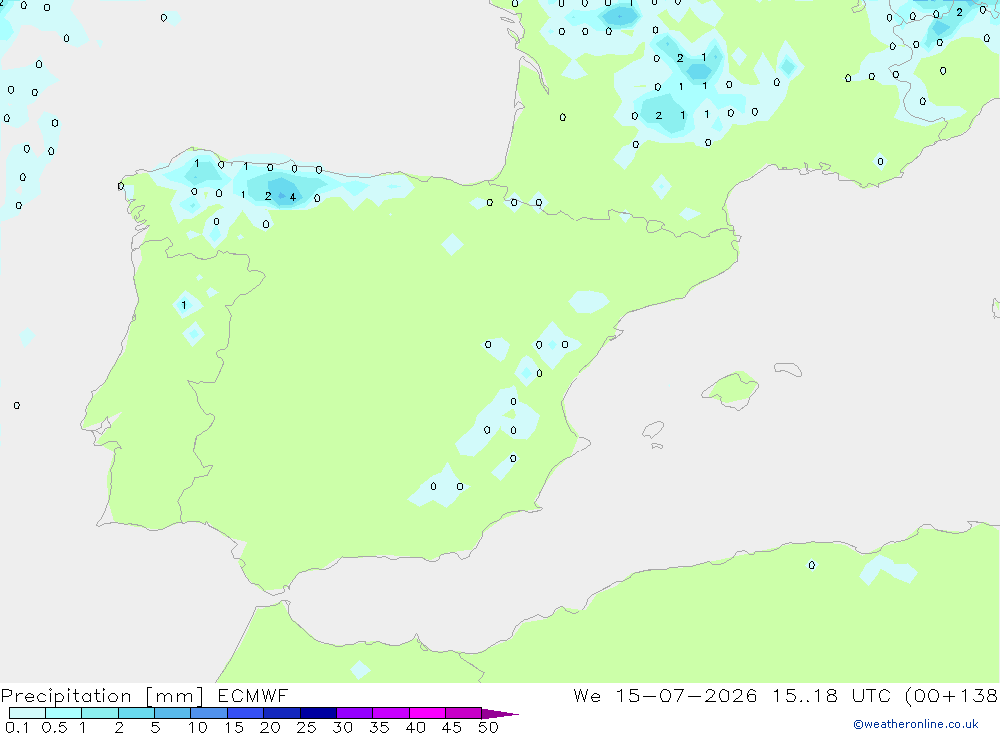Select the 40–45 mm legend swatch
The image size is (1000, 733).
pos(427,713)
